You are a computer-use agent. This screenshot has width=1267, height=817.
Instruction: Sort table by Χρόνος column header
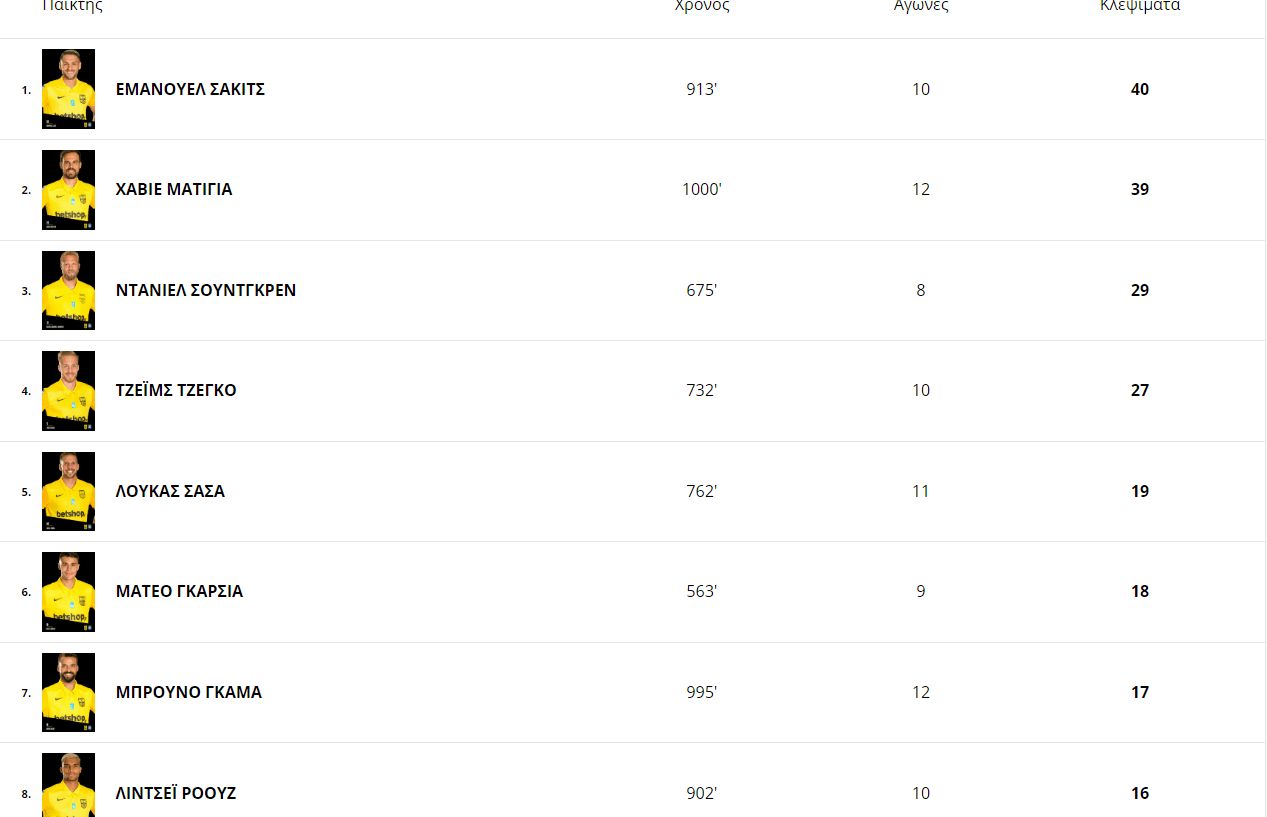point(702,5)
